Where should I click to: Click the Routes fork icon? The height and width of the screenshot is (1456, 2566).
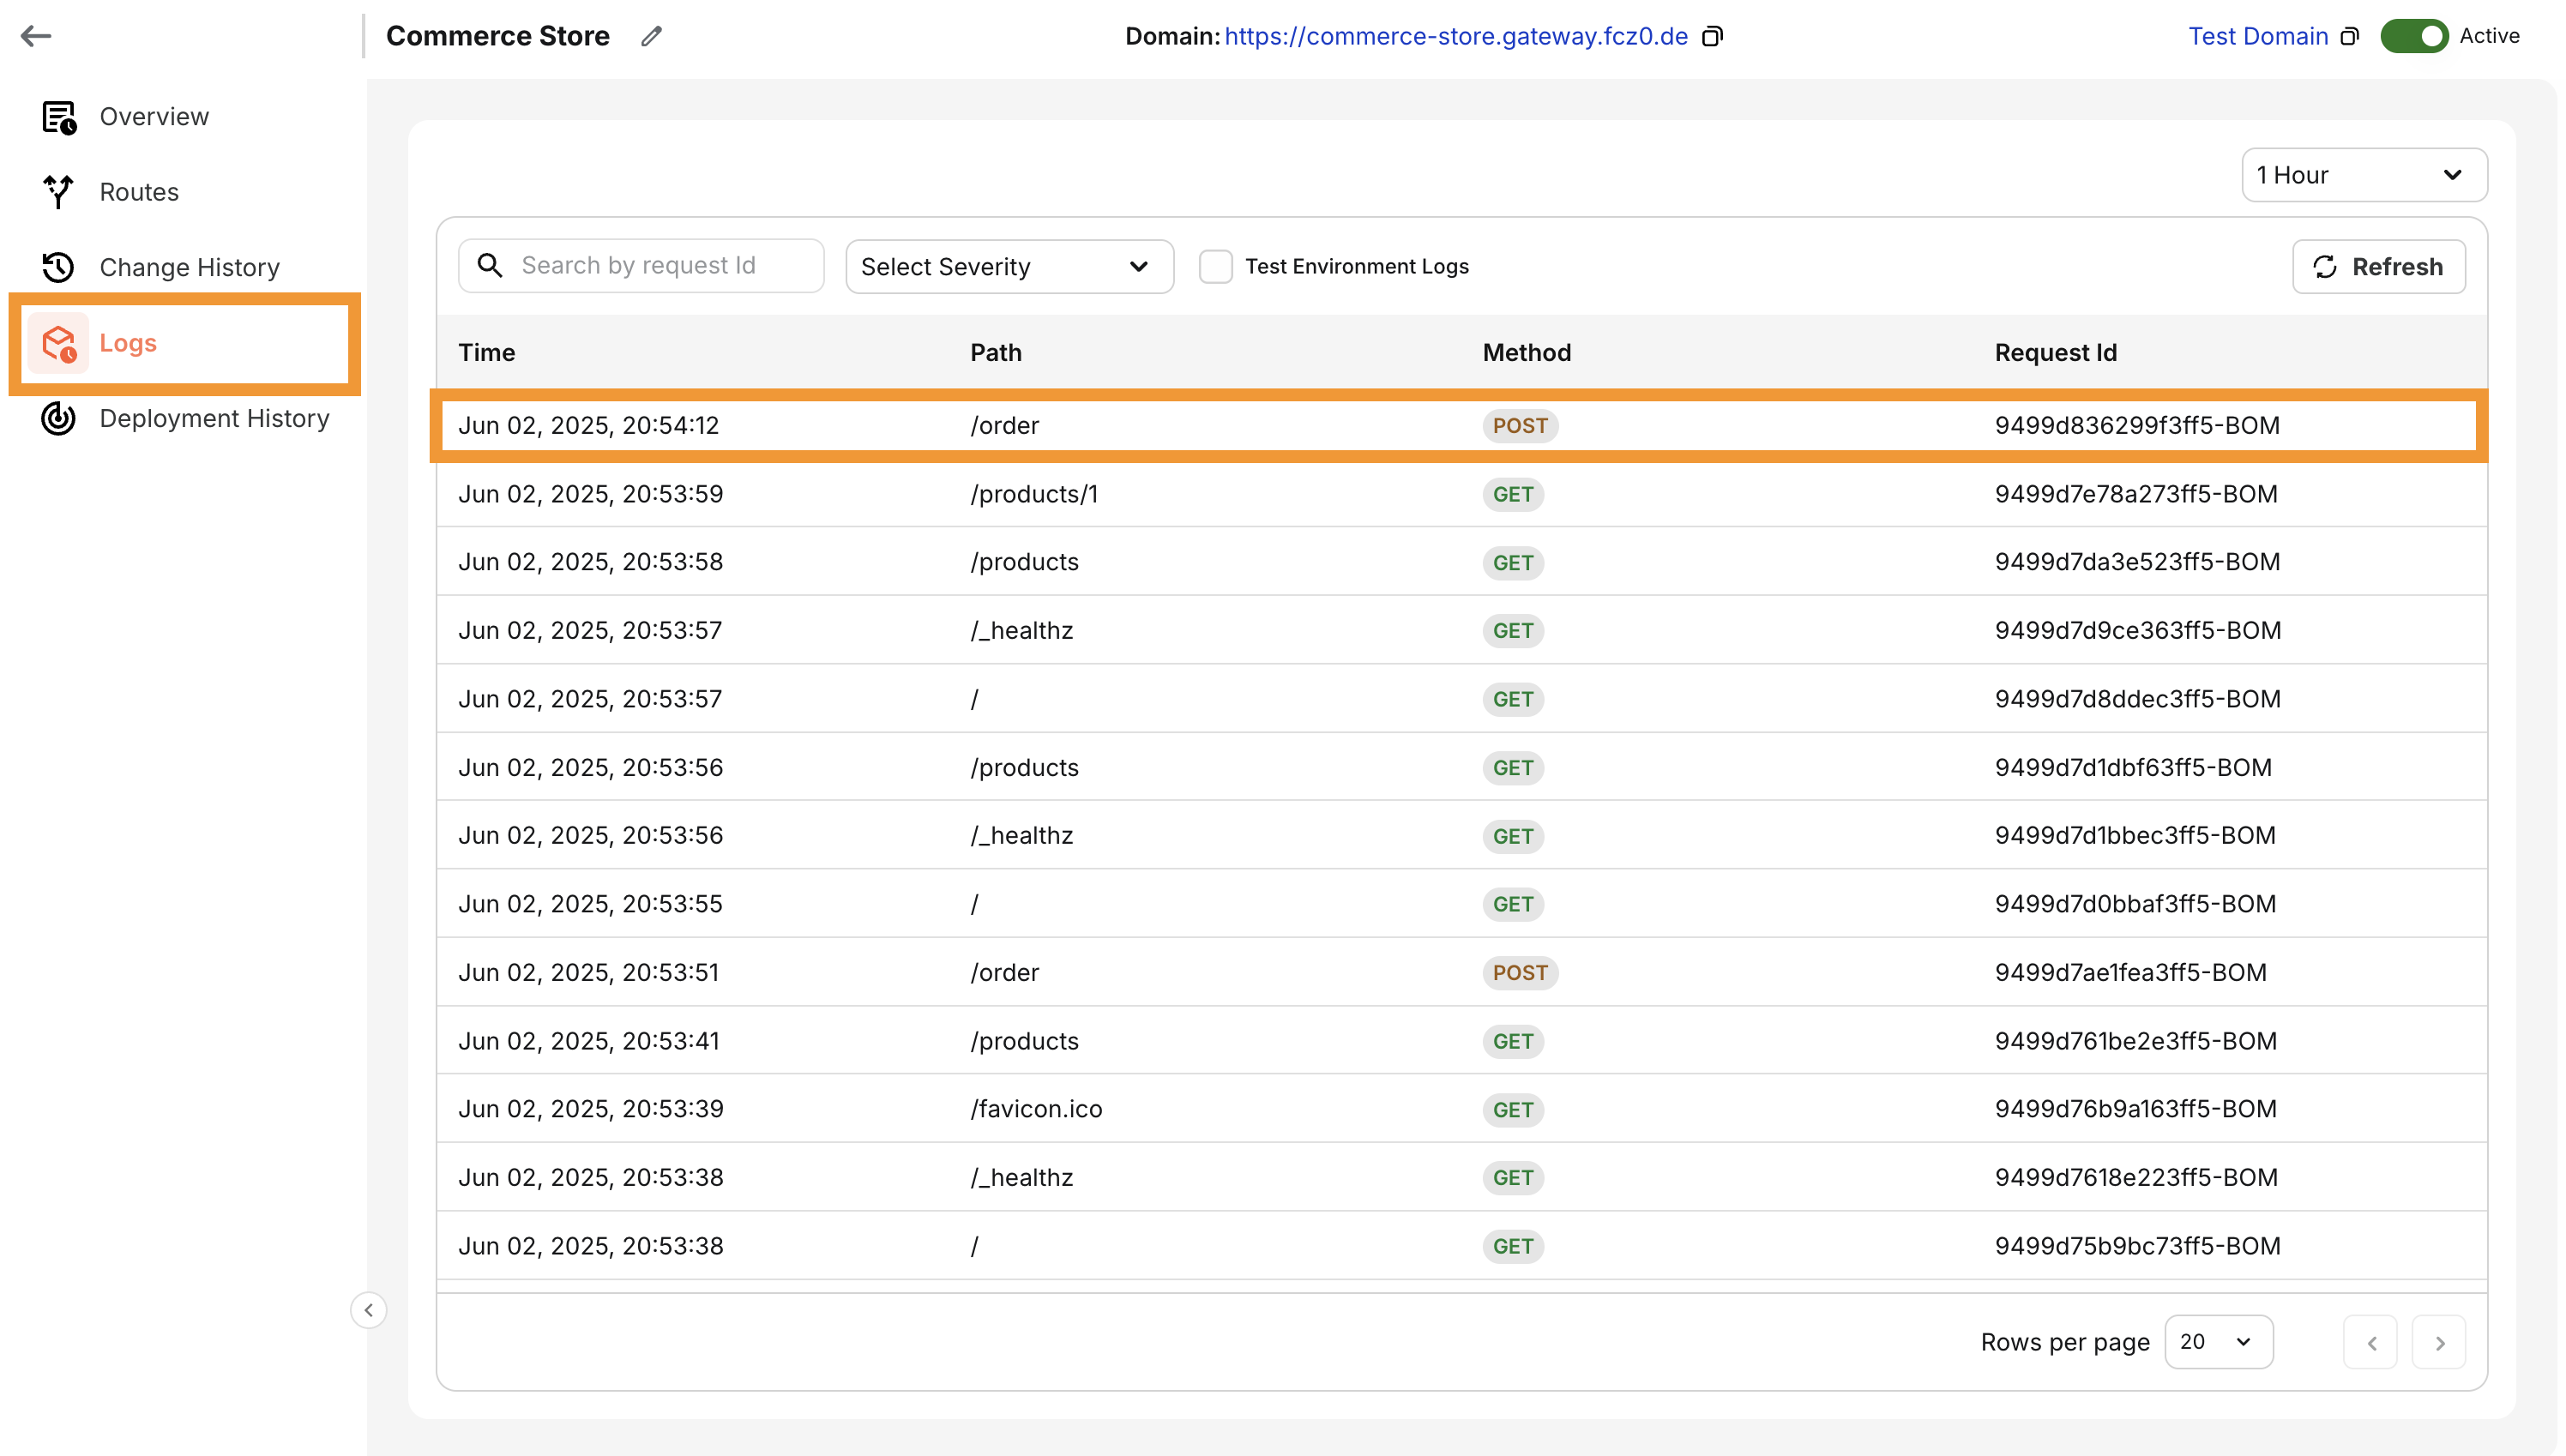click(x=59, y=192)
